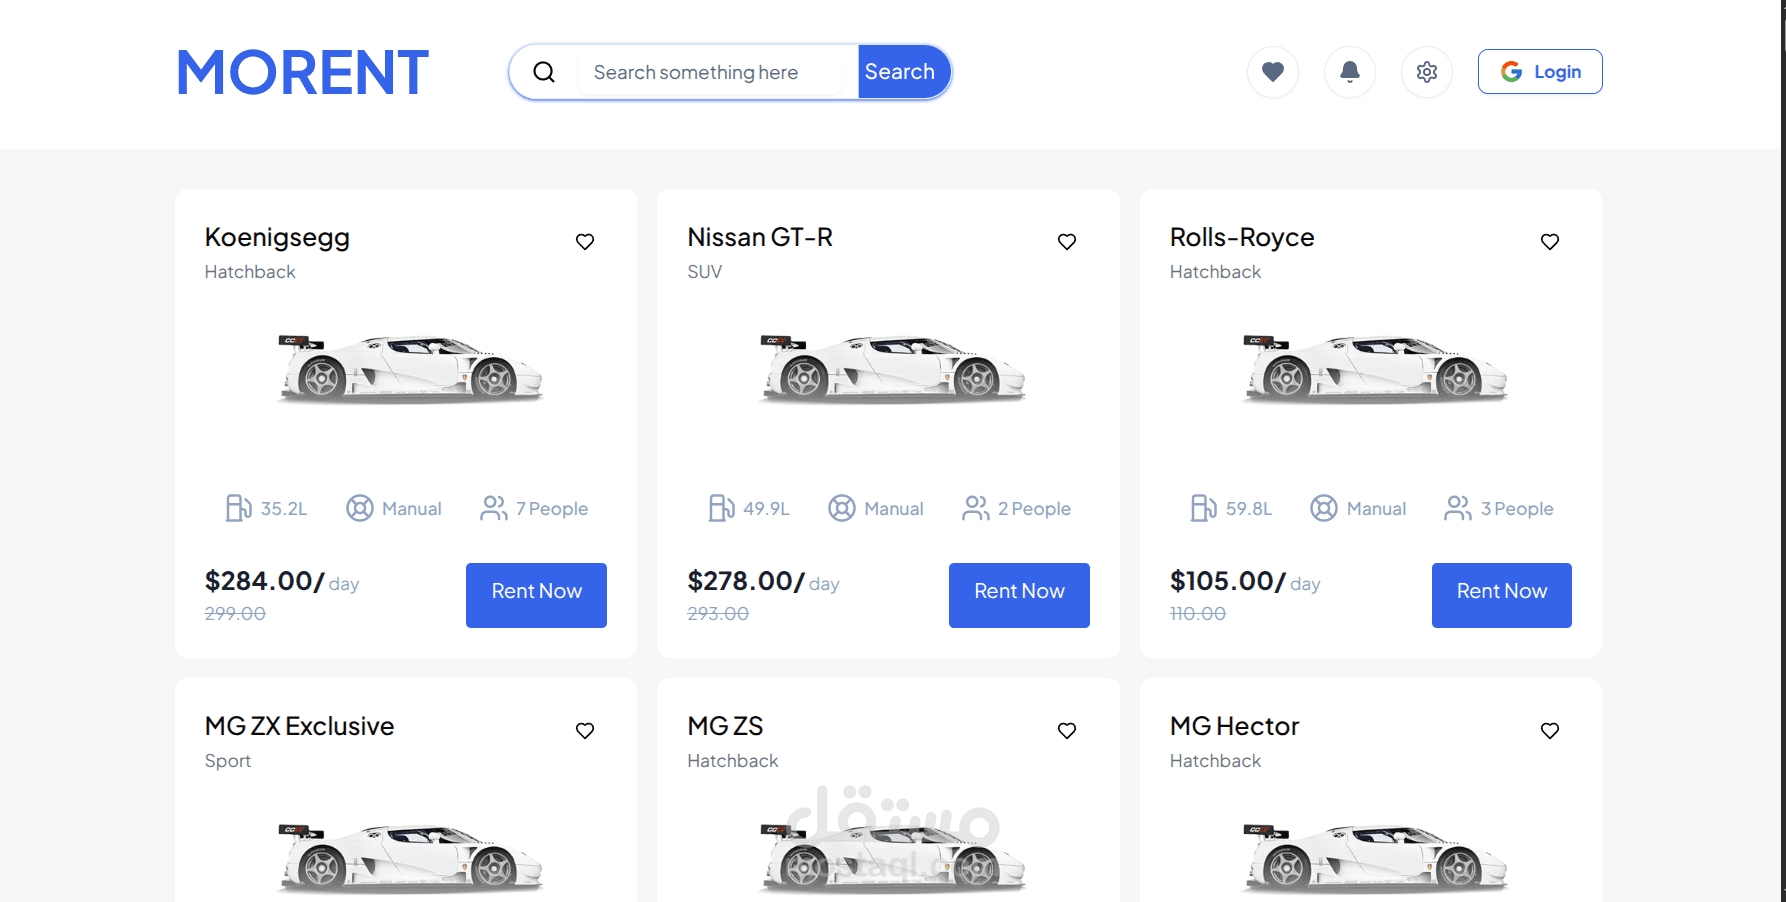Click the Hatchback label under MG ZS

(733, 761)
